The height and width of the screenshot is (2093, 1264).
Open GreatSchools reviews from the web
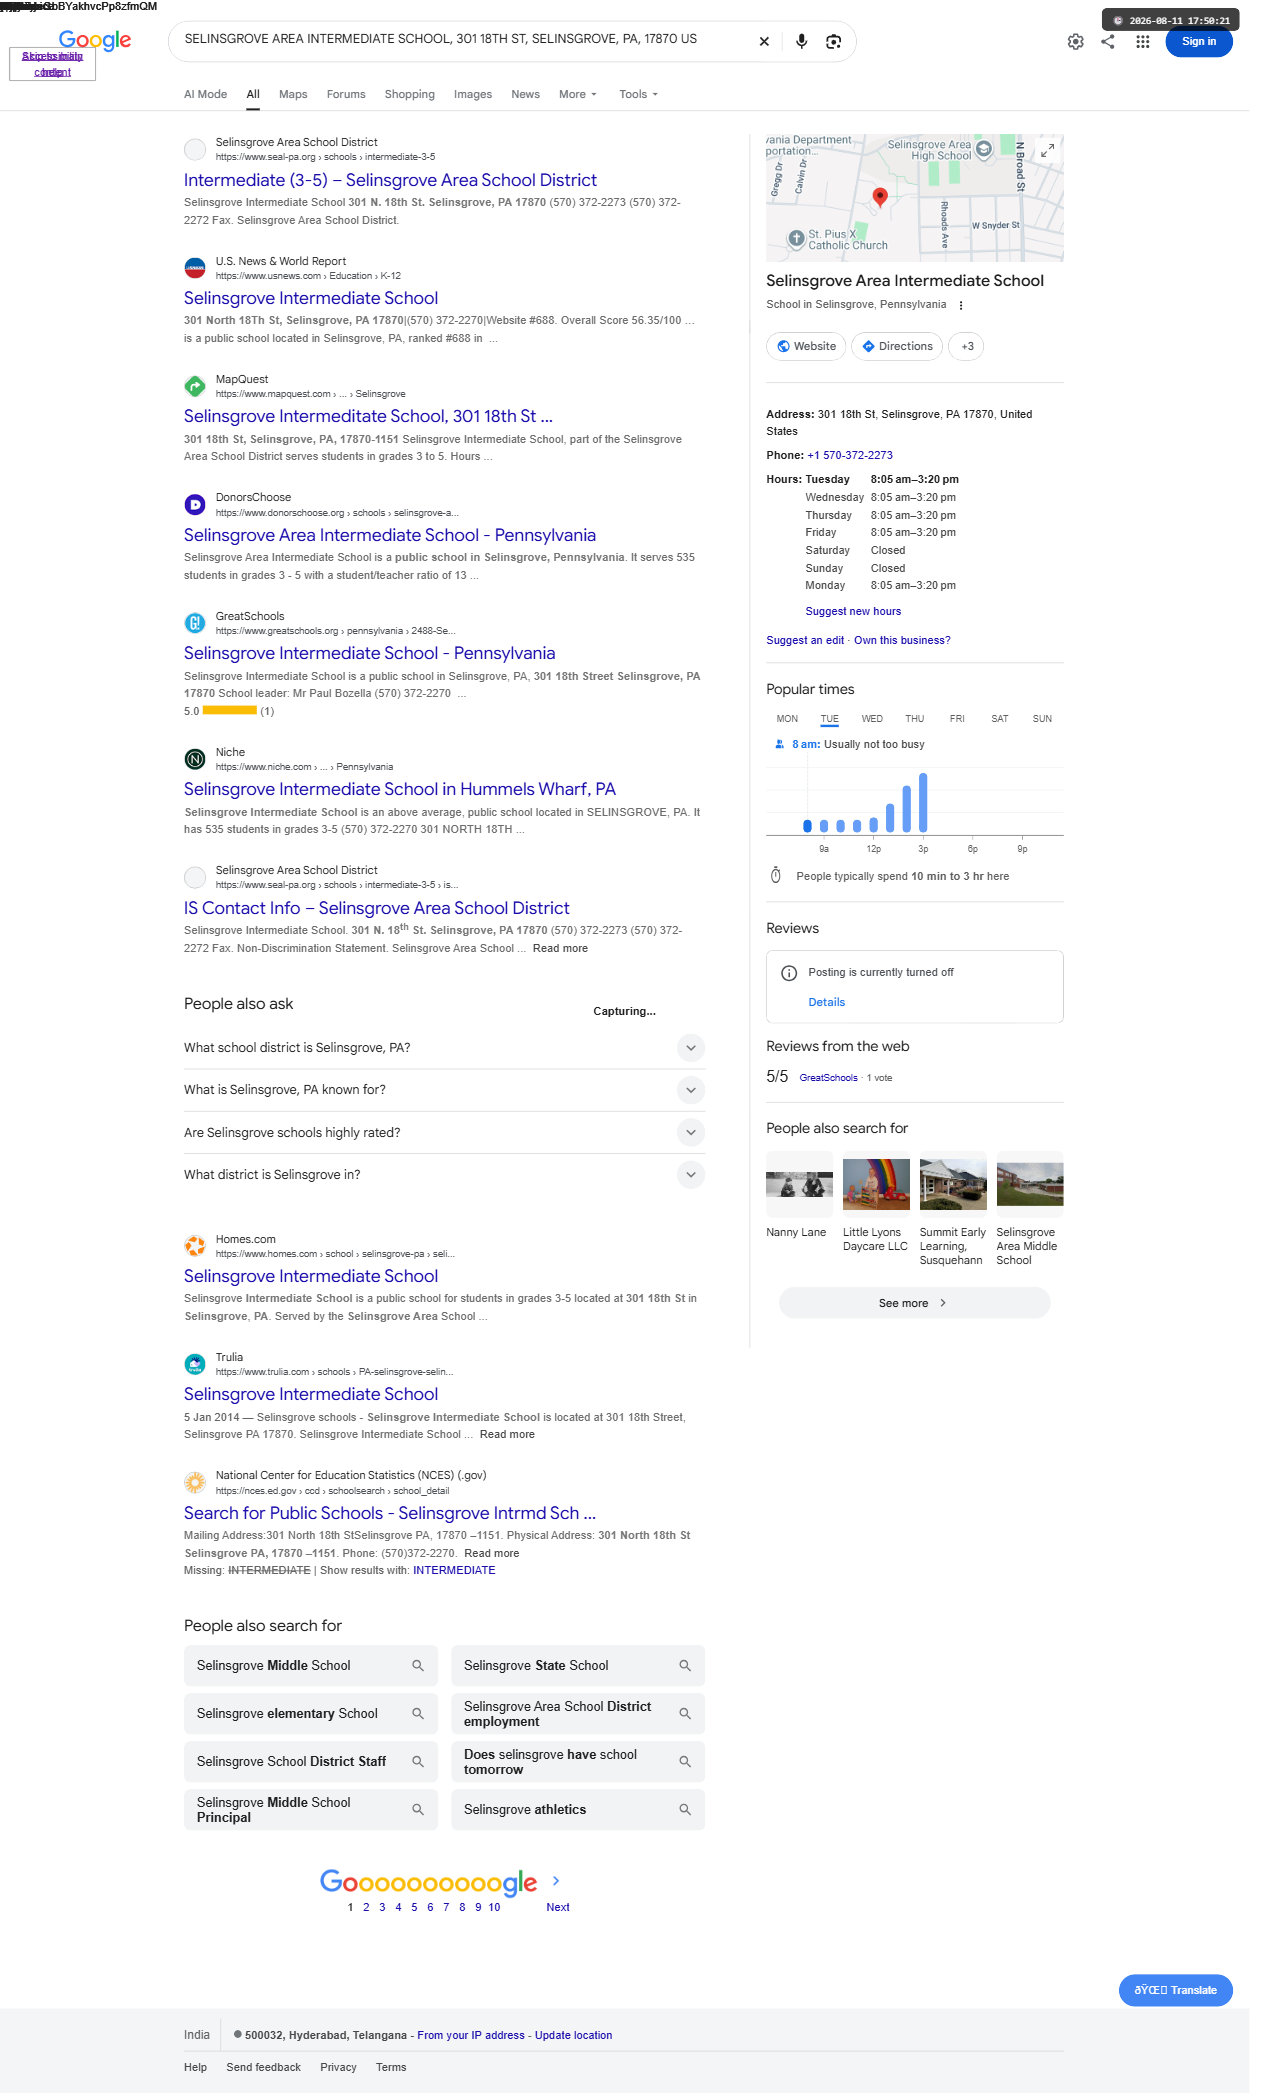[828, 1078]
